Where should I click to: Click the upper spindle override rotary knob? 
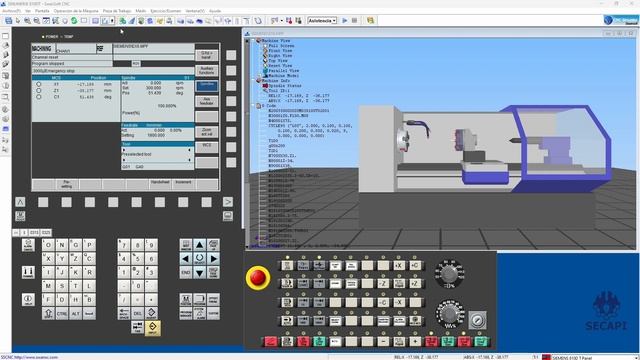(449, 273)
